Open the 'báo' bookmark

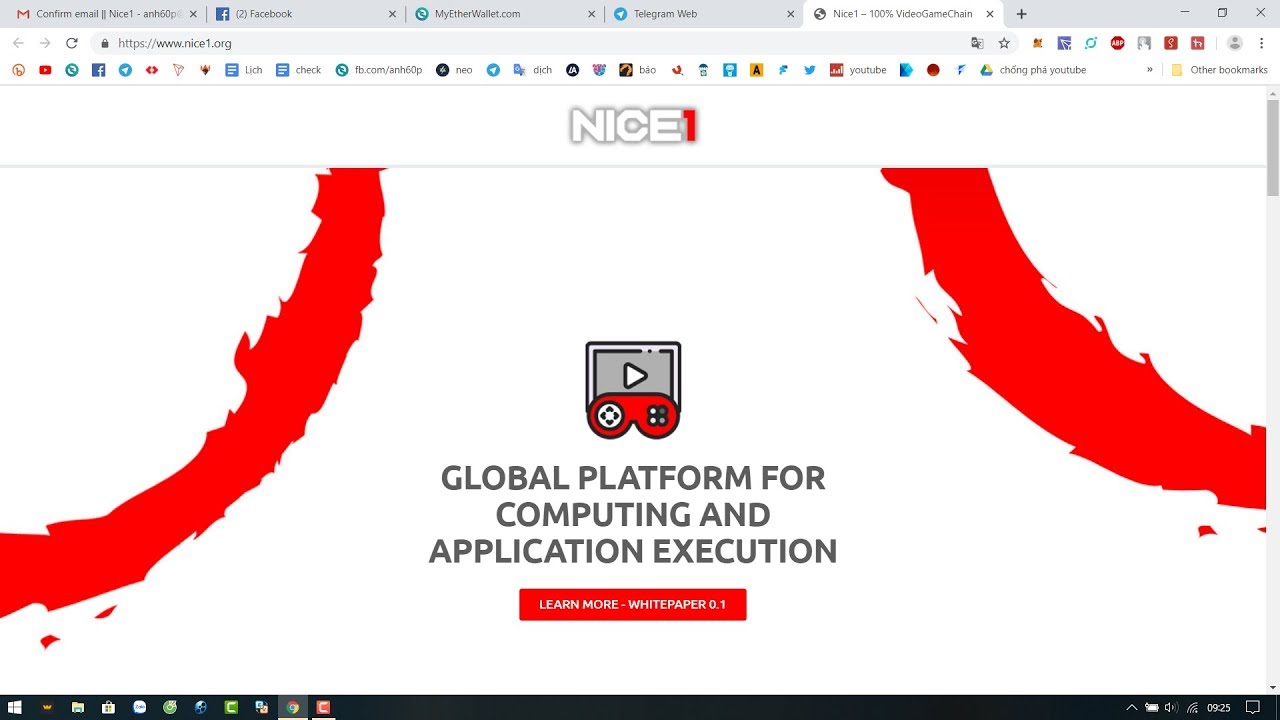[x=638, y=70]
